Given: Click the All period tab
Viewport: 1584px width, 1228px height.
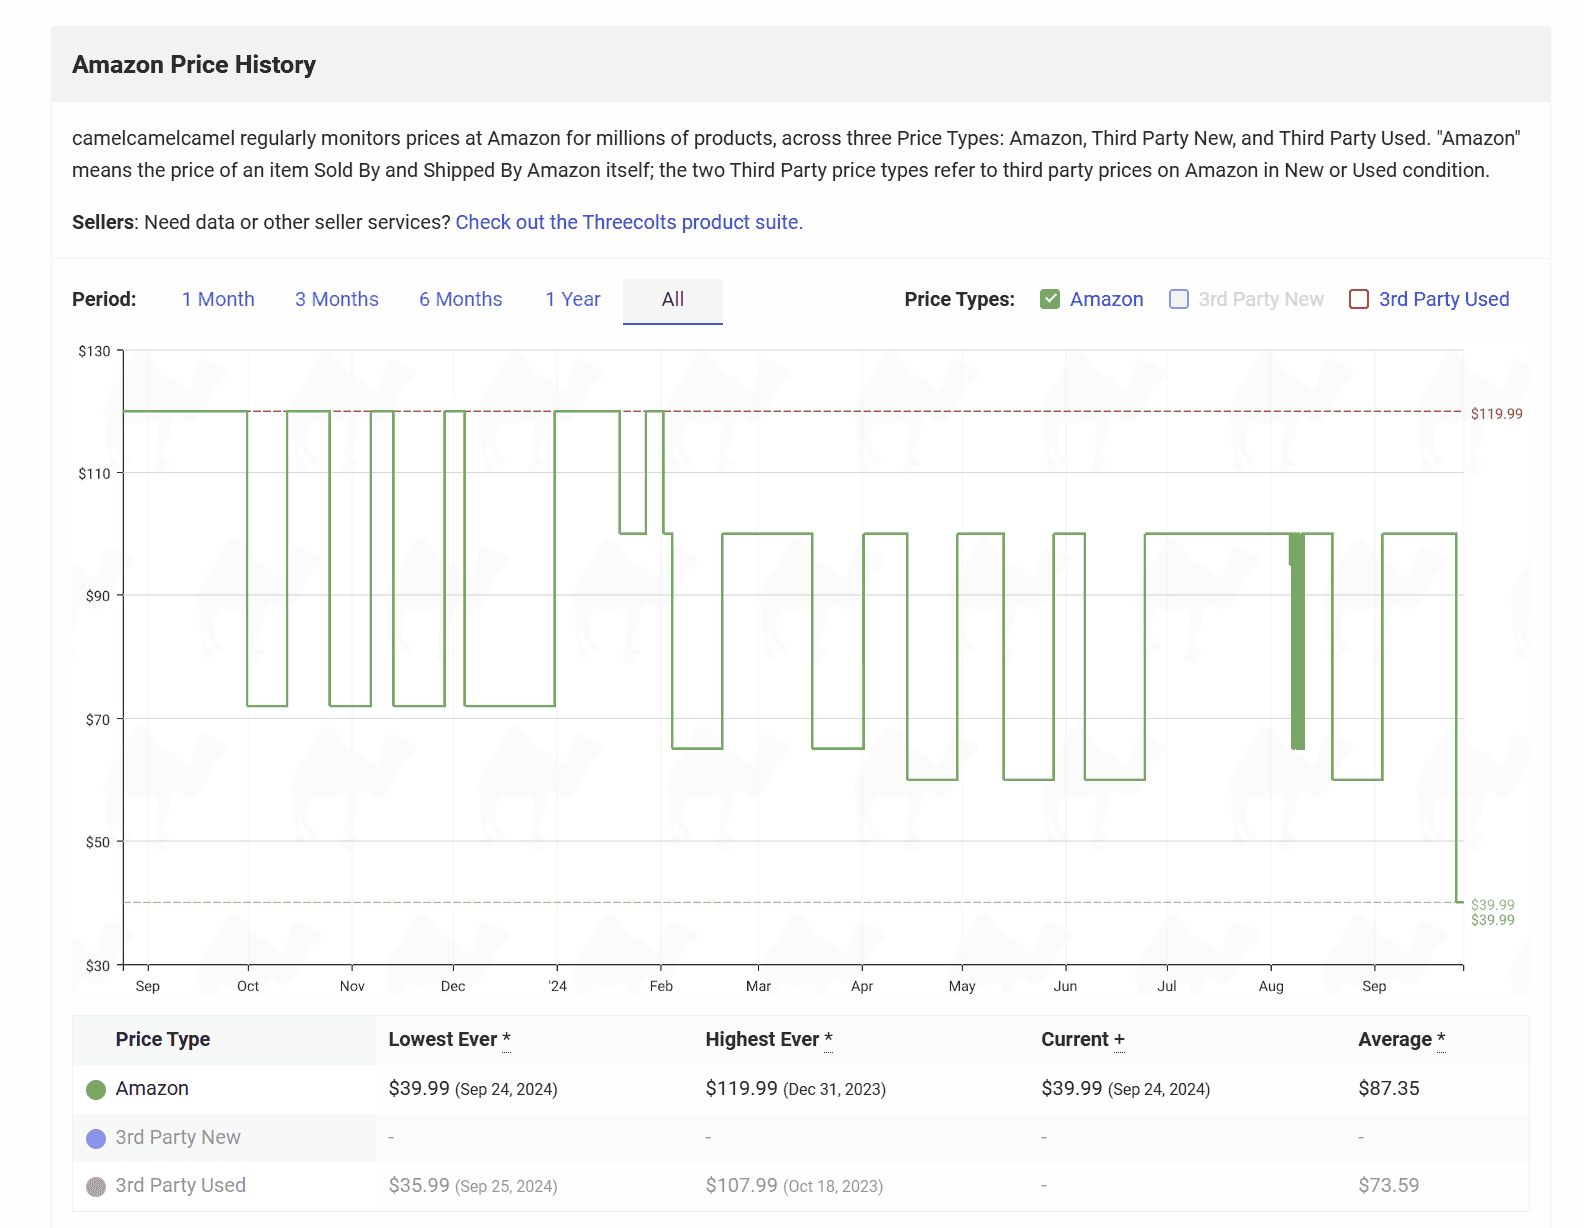Looking at the screenshot, I should click(x=672, y=299).
